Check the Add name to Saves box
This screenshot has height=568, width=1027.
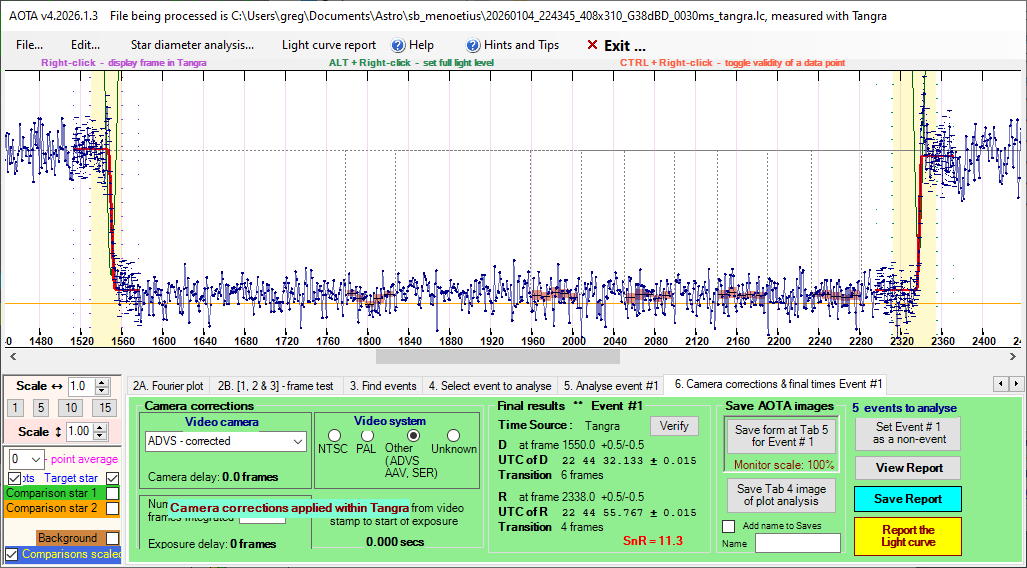click(x=728, y=526)
